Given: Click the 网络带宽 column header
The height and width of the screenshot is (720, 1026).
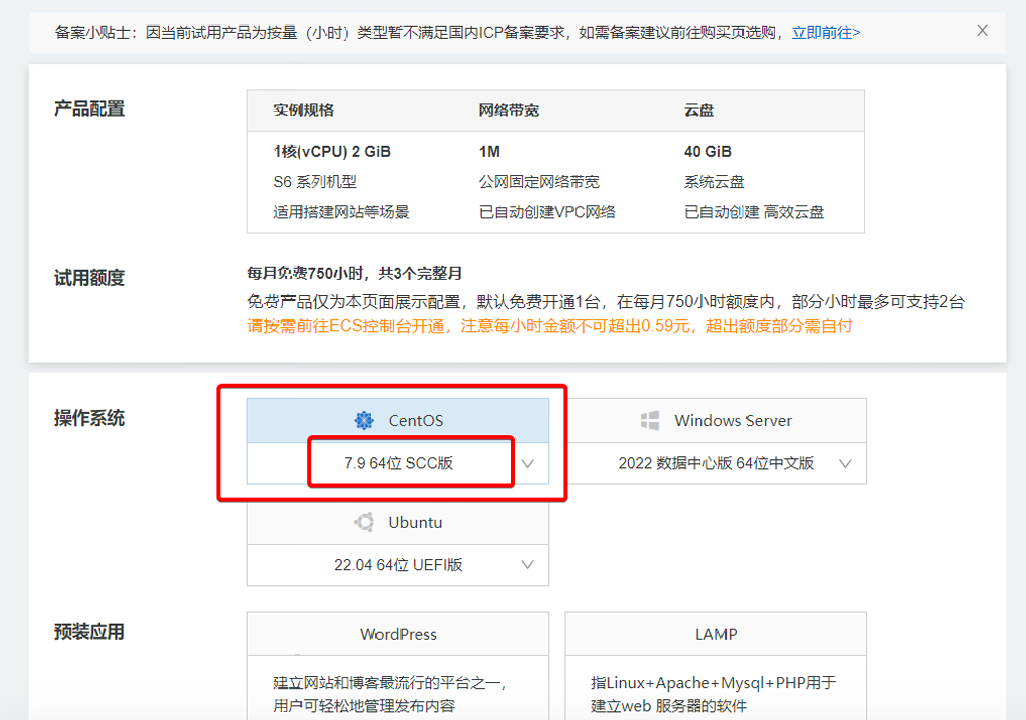Looking at the screenshot, I should tap(508, 110).
